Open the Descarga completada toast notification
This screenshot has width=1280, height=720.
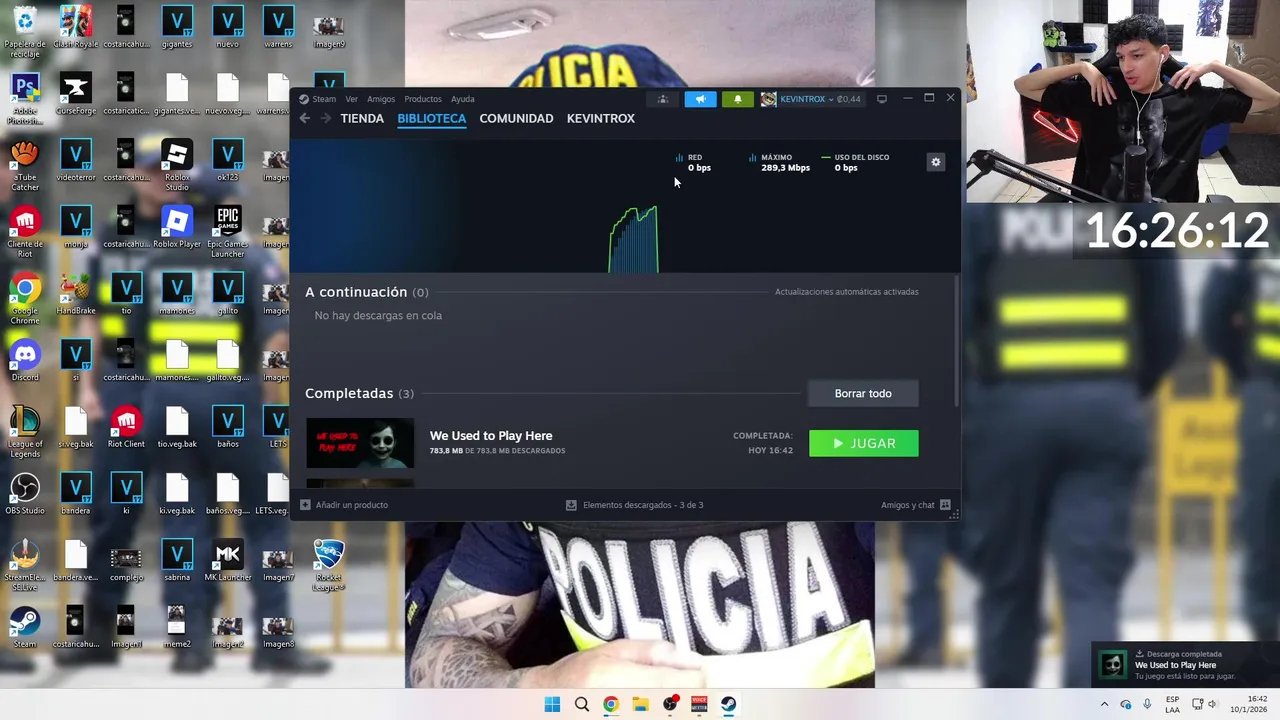pyautogui.click(x=1185, y=665)
